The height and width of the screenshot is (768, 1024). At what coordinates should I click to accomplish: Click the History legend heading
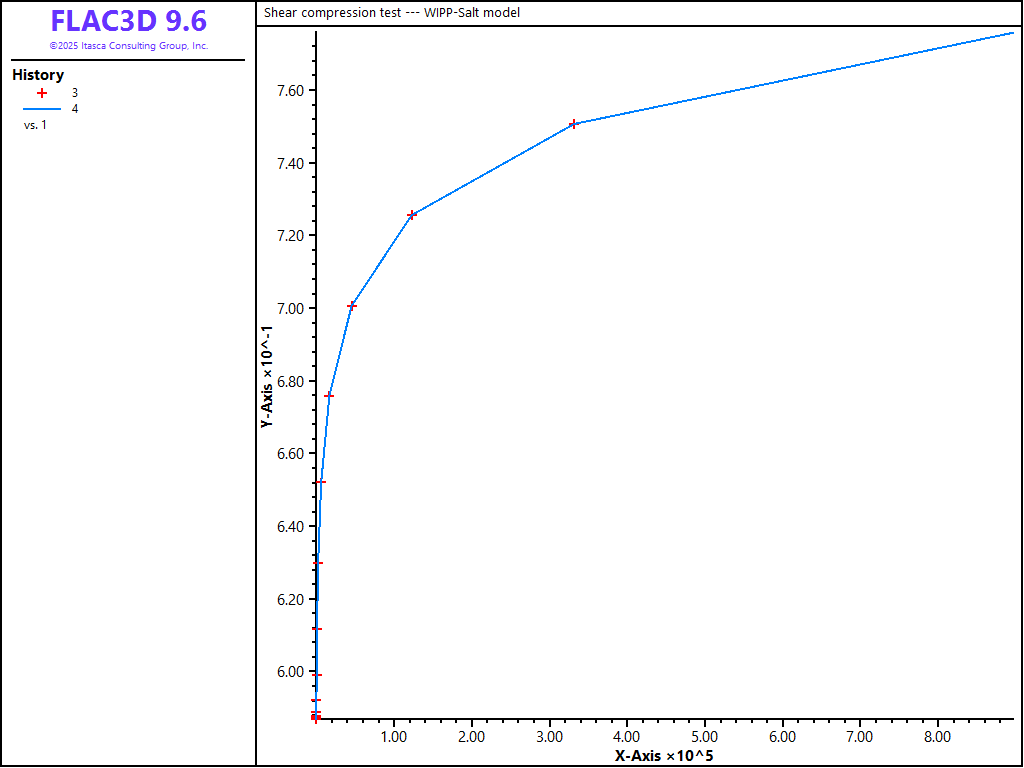[38, 75]
